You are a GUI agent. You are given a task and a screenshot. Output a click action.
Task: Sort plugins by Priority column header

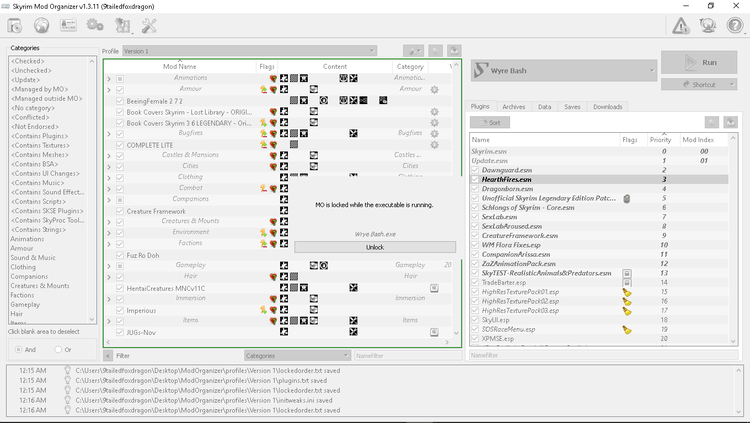(660, 140)
